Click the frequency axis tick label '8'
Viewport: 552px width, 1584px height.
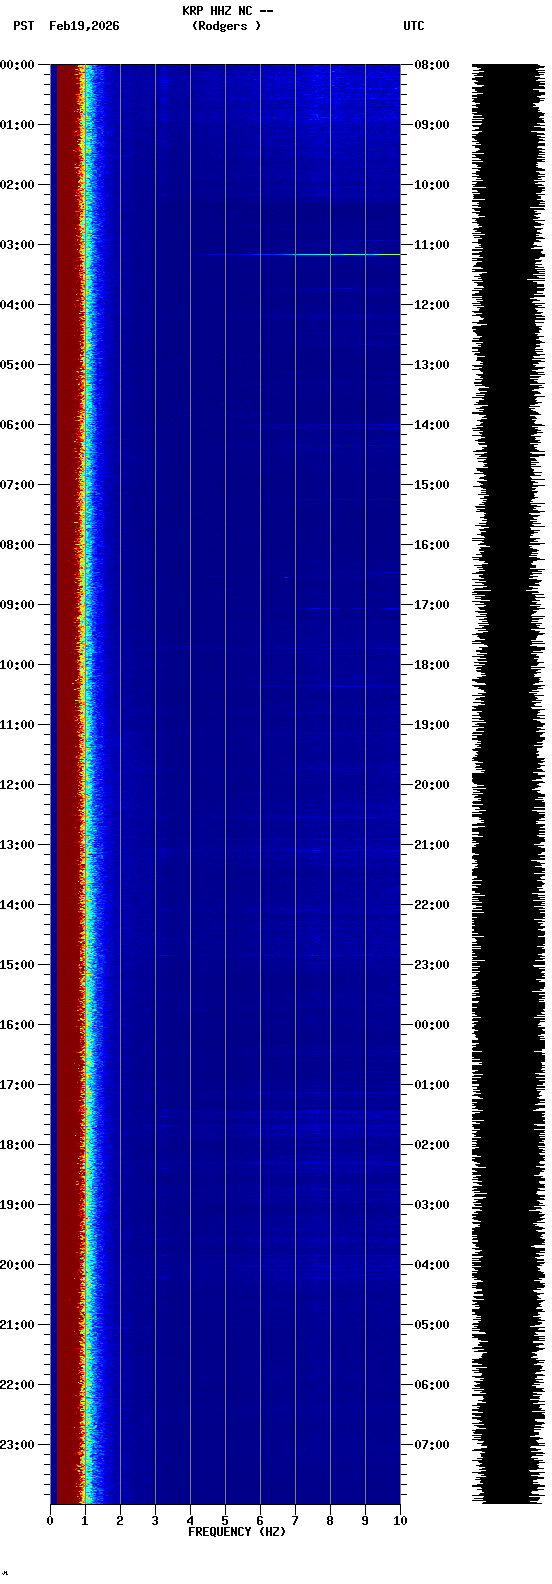pyautogui.click(x=330, y=1521)
